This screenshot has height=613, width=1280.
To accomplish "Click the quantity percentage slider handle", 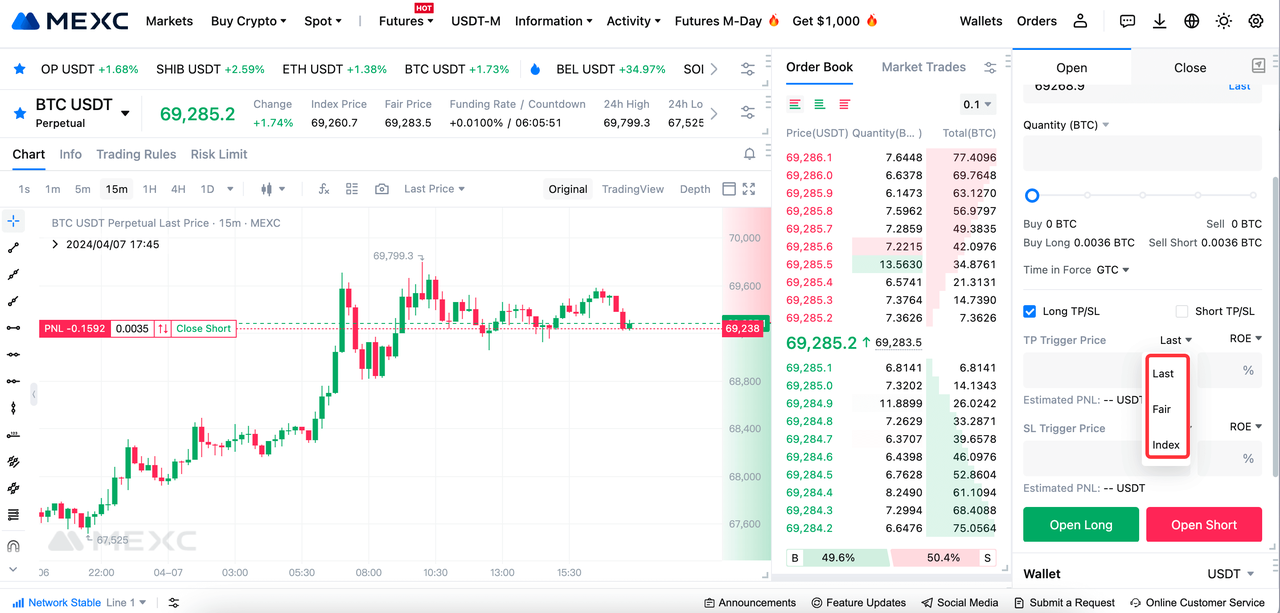I will pos(1032,196).
